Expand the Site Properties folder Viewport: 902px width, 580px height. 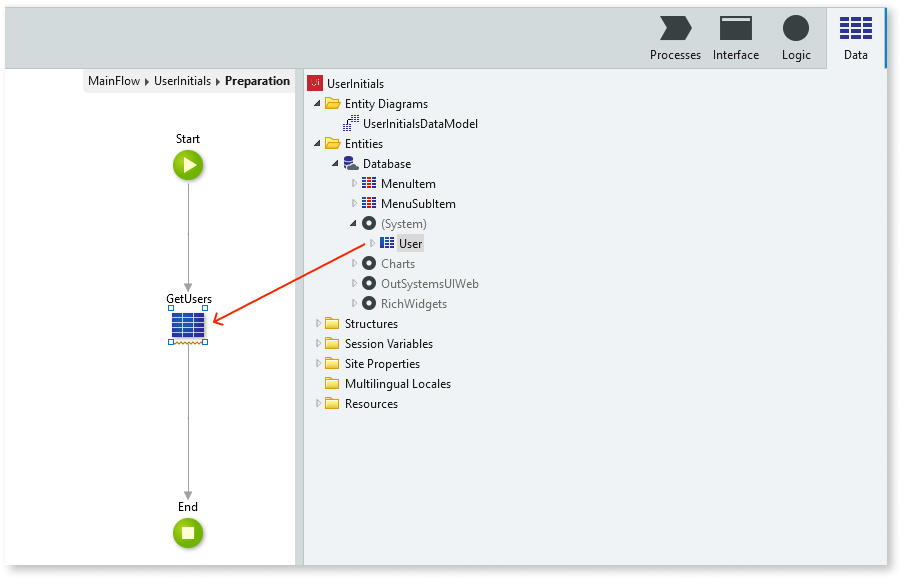point(318,364)
